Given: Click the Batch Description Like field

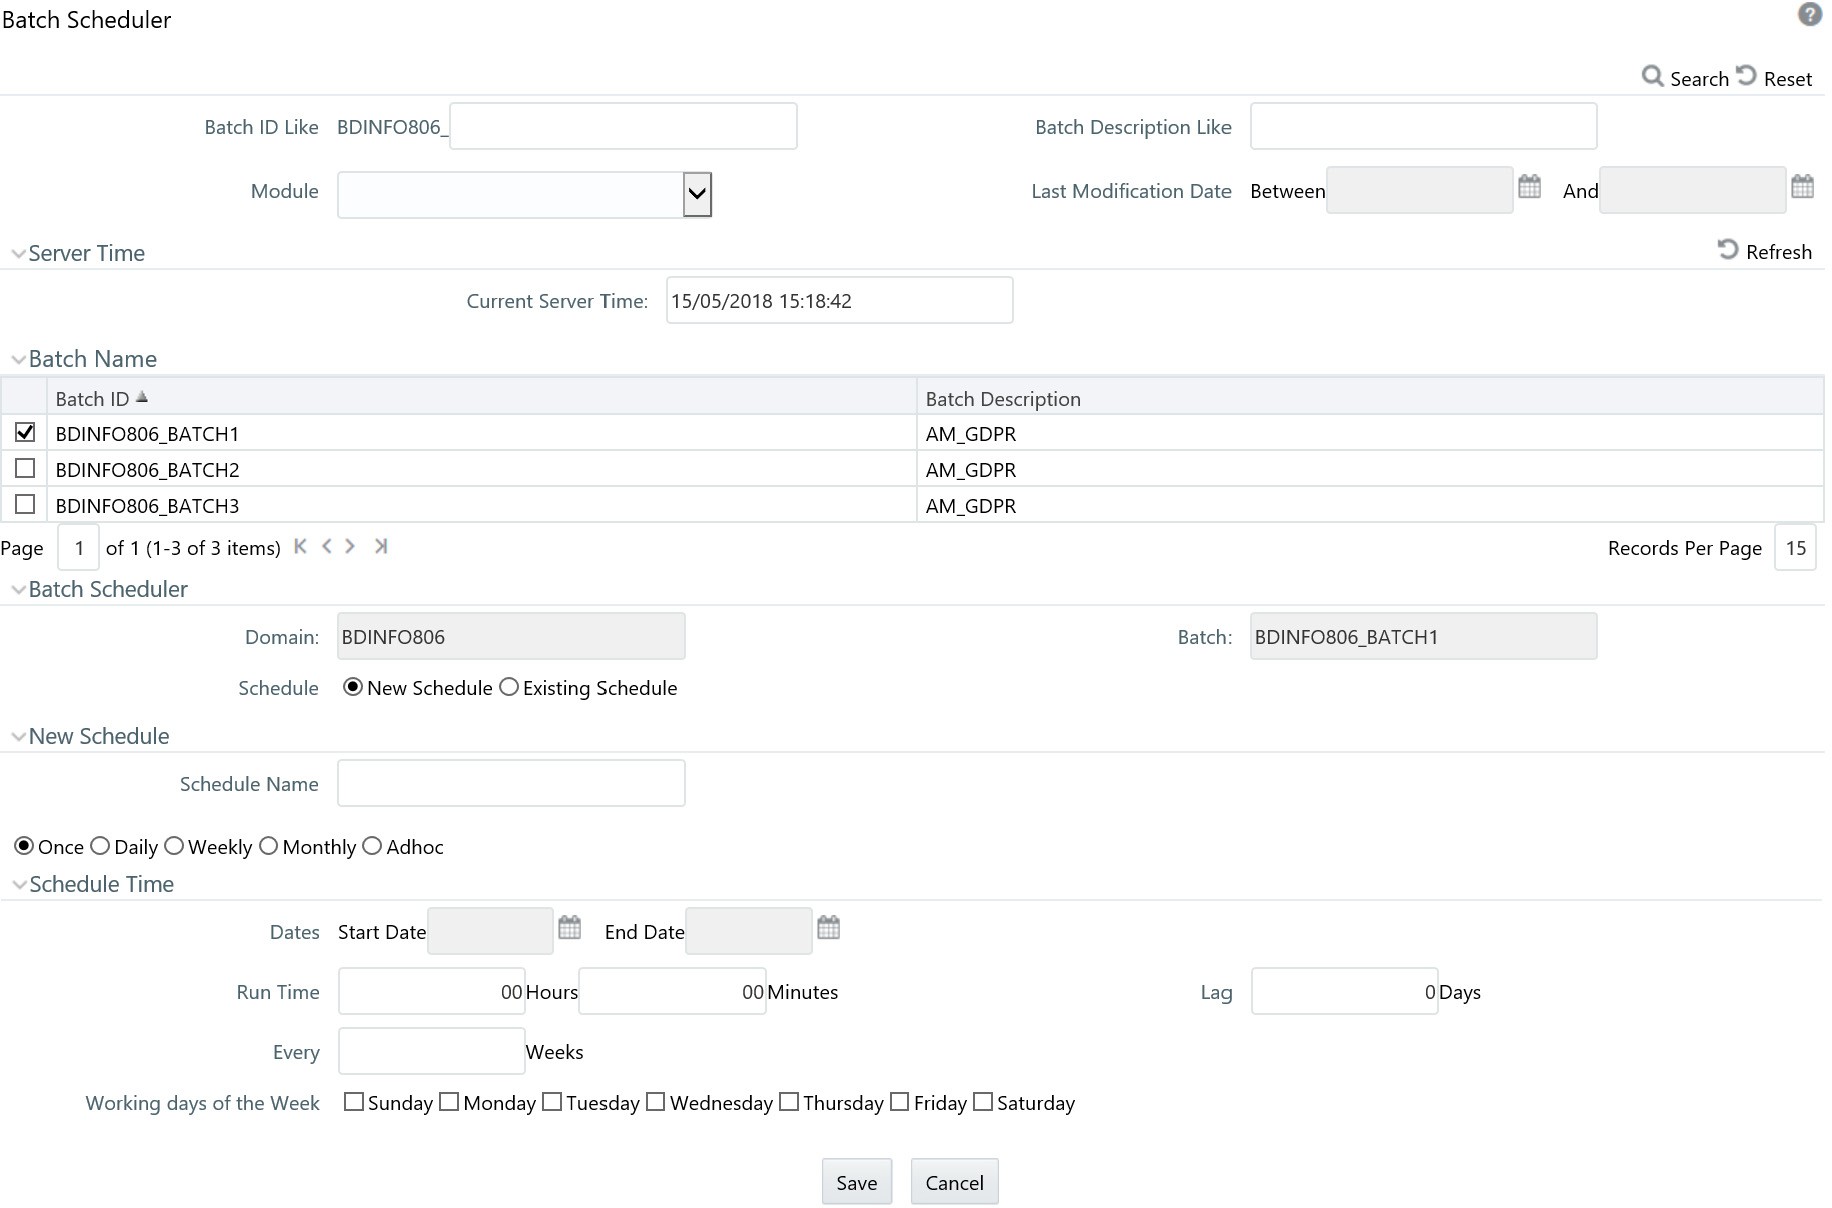Looking at the screenshot, I should (x=1423, y=126).
